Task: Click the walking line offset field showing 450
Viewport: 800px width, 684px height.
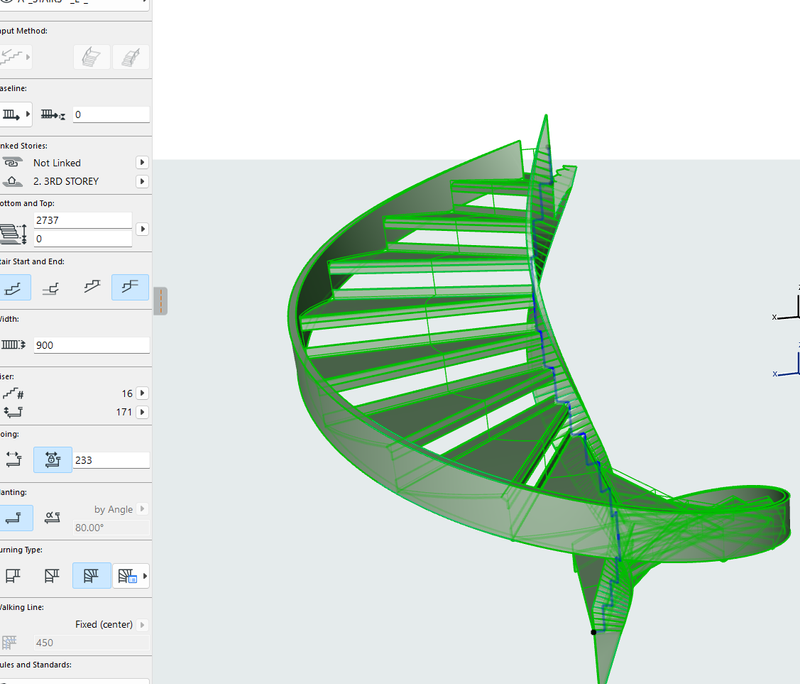Action: pos(92,643)
